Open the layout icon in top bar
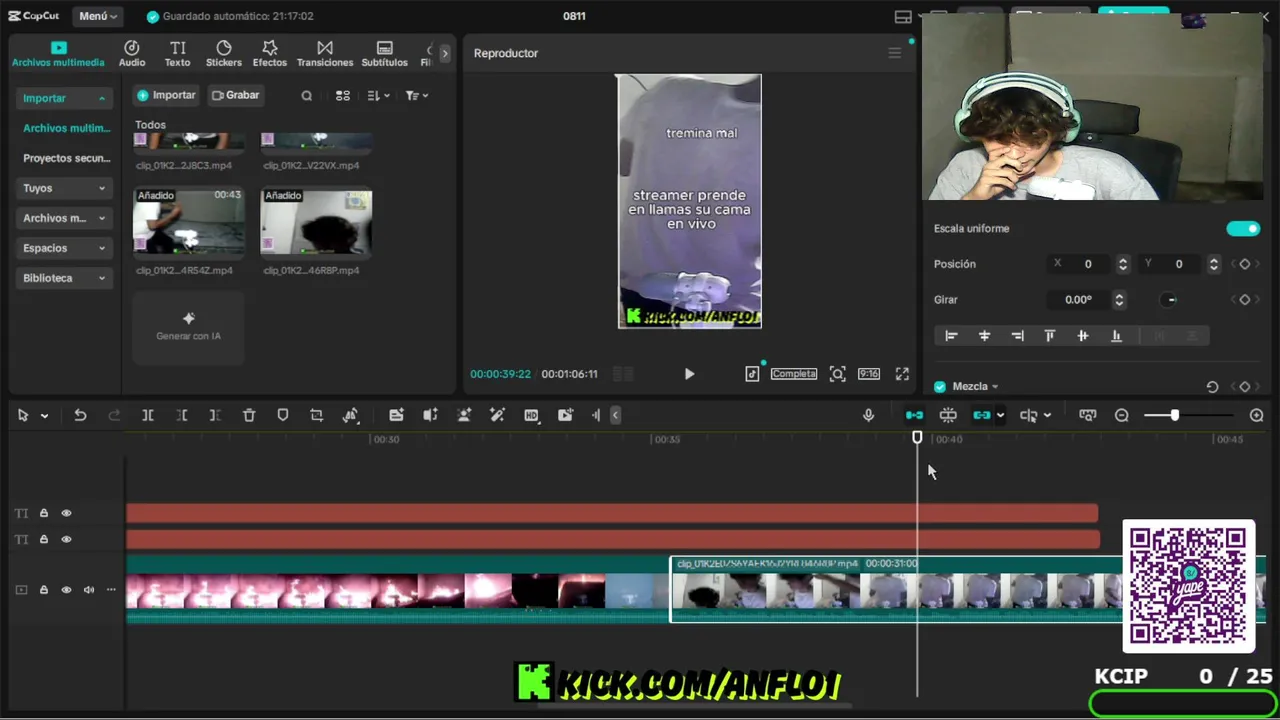This screenshot has height=720, width=1280. [x=903, y=17]
